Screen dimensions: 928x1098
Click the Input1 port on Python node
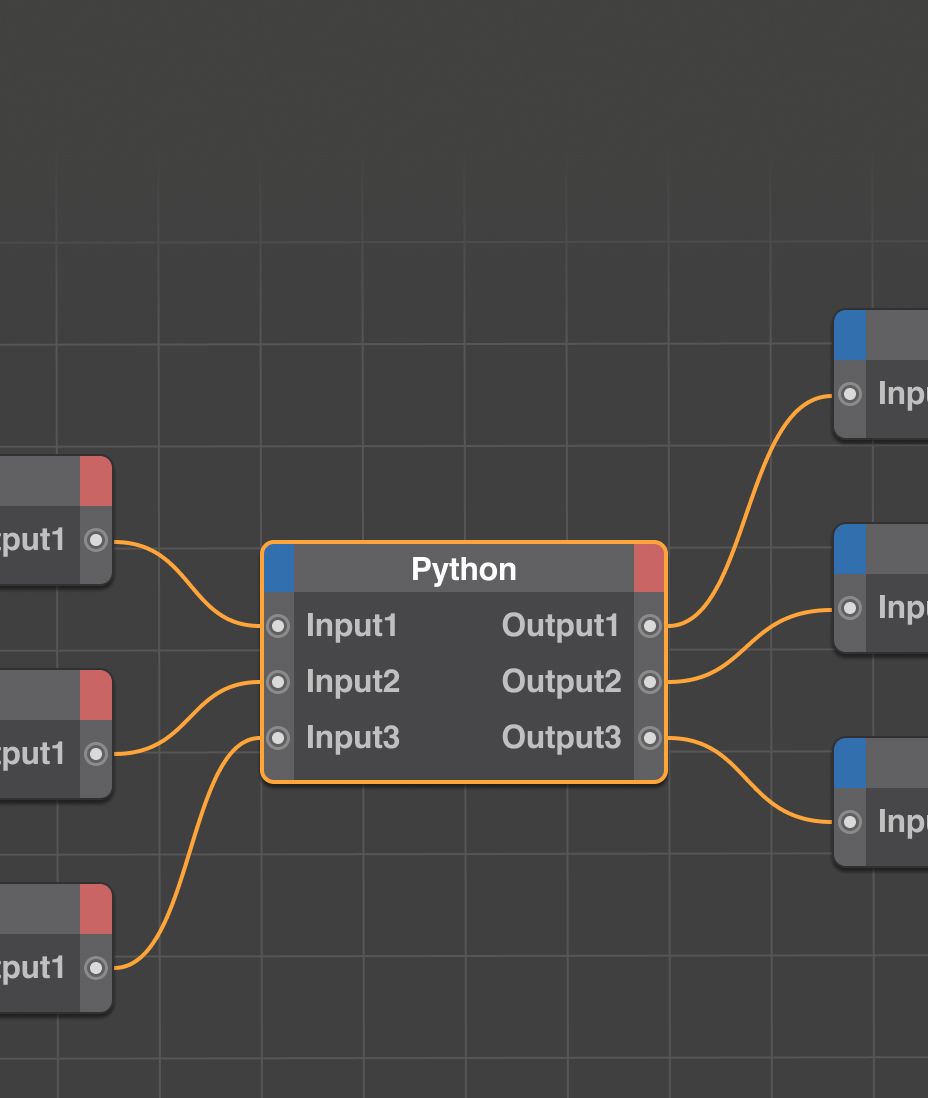pyautogui.click(x=279, y=626)
